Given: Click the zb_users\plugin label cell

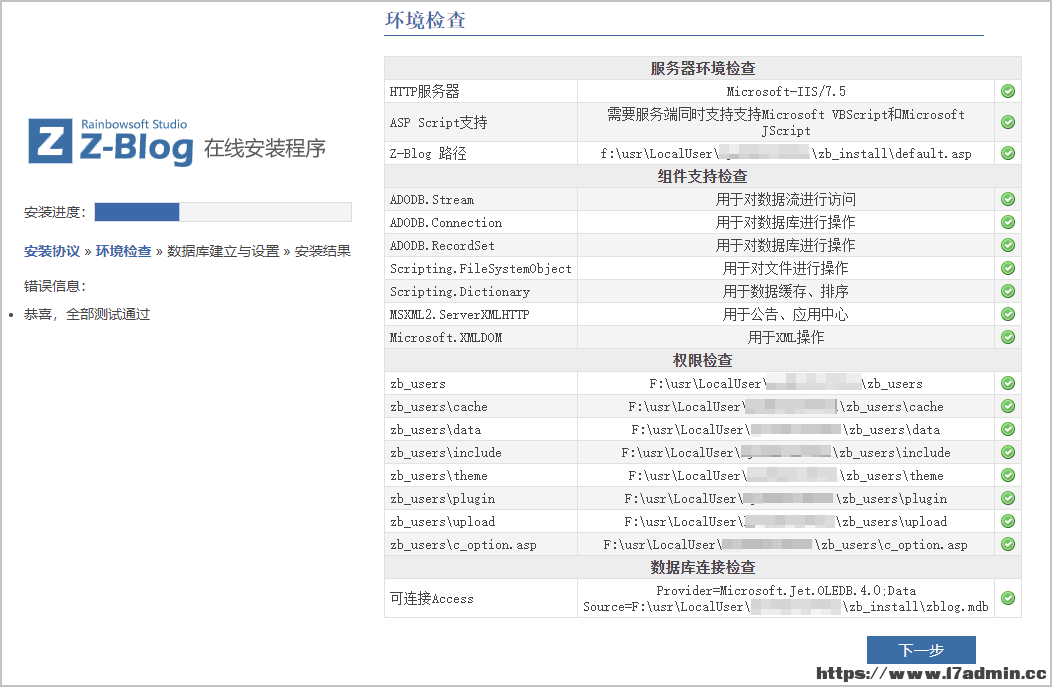Looking at the screenshot, I should (480, 498).
